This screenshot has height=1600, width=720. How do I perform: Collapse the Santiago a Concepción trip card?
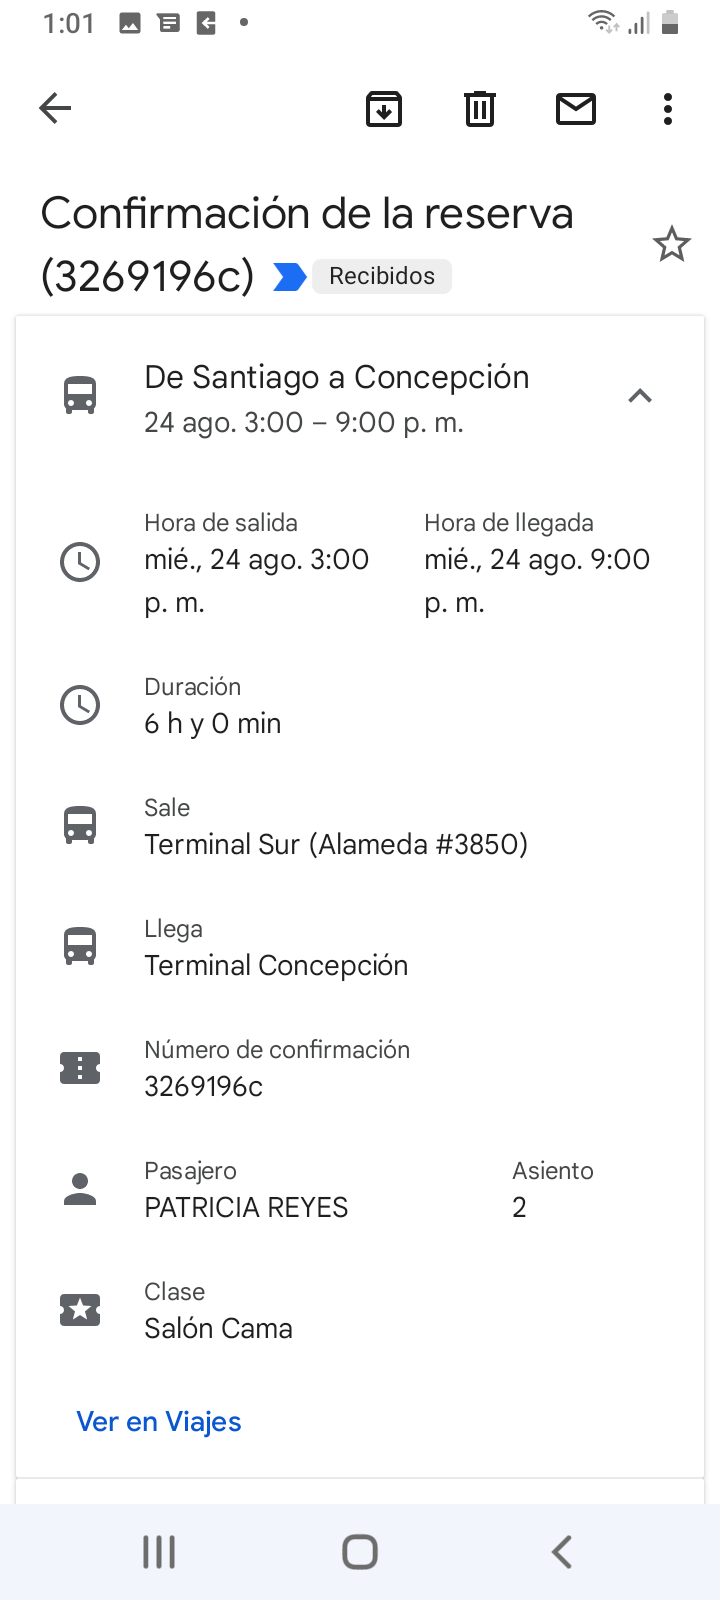(640, 396)
